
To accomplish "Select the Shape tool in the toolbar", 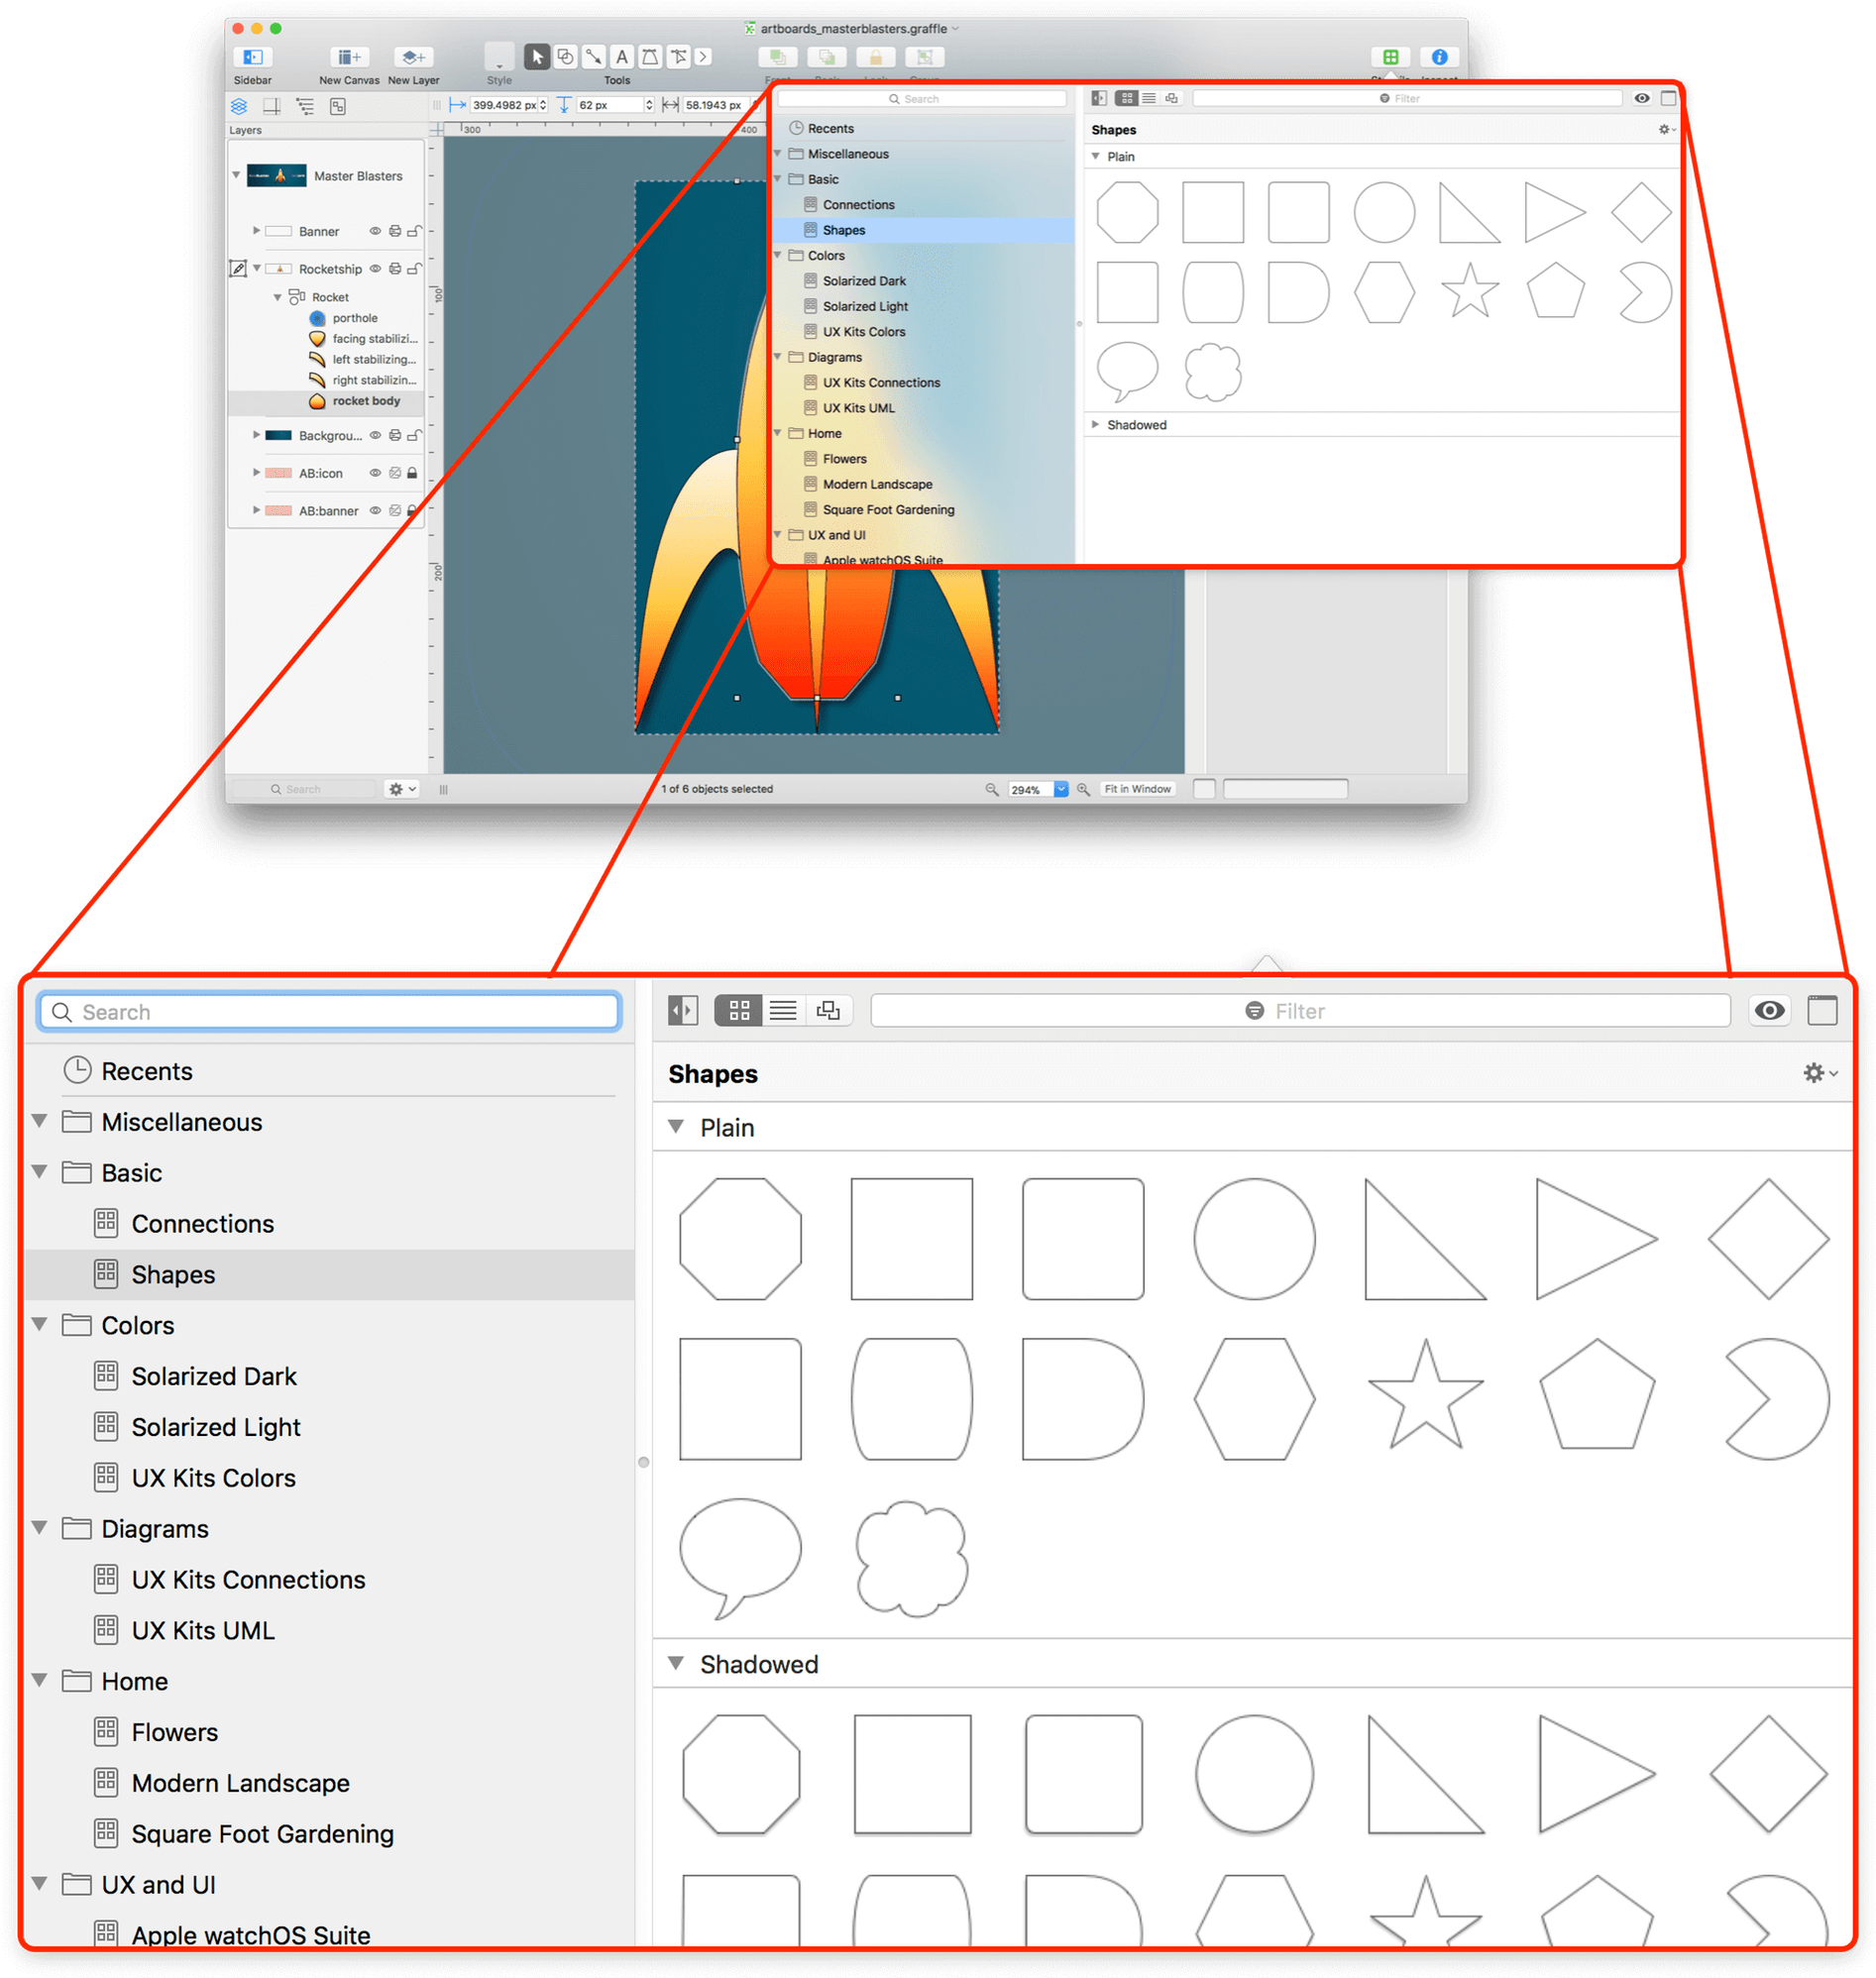I will click(x=566, y=57).
